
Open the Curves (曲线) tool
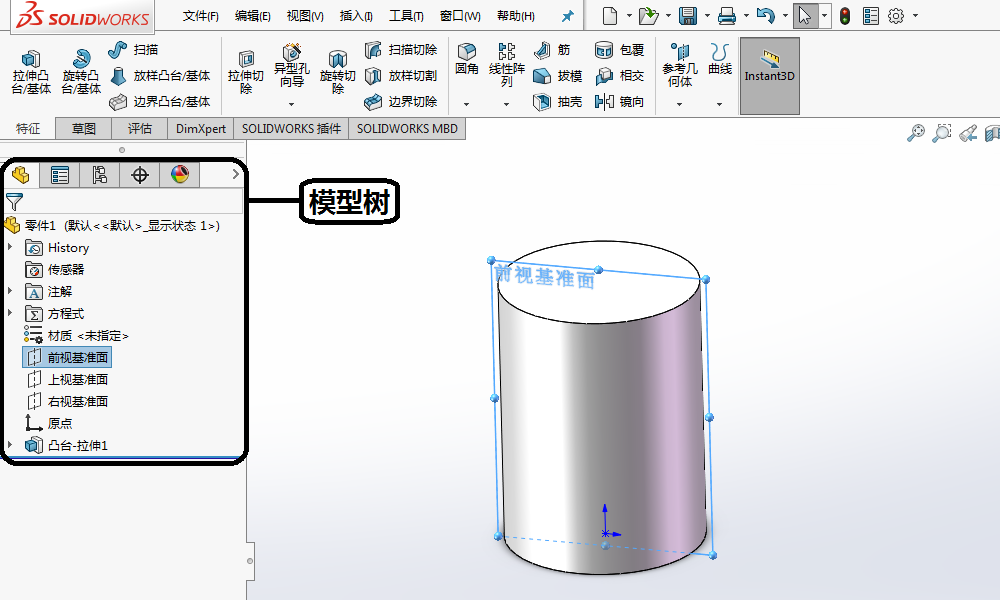coord(720,59)
